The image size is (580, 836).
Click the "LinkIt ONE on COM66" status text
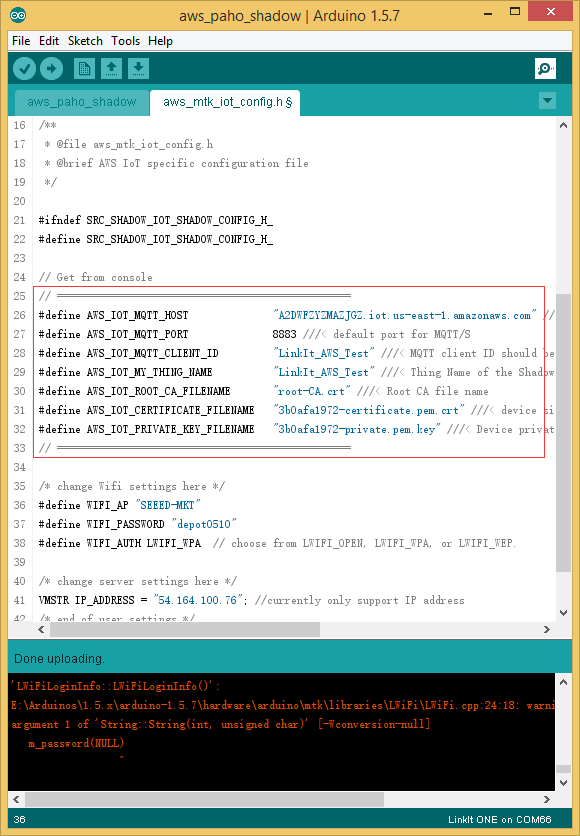tap(500, 819)
